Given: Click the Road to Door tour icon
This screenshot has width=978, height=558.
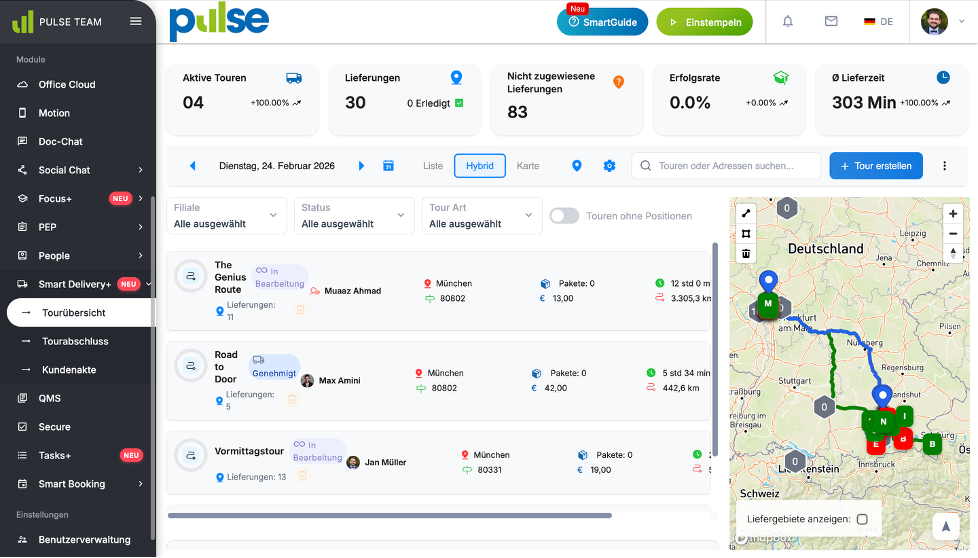Looking at the screenshot, I should 191,365.
